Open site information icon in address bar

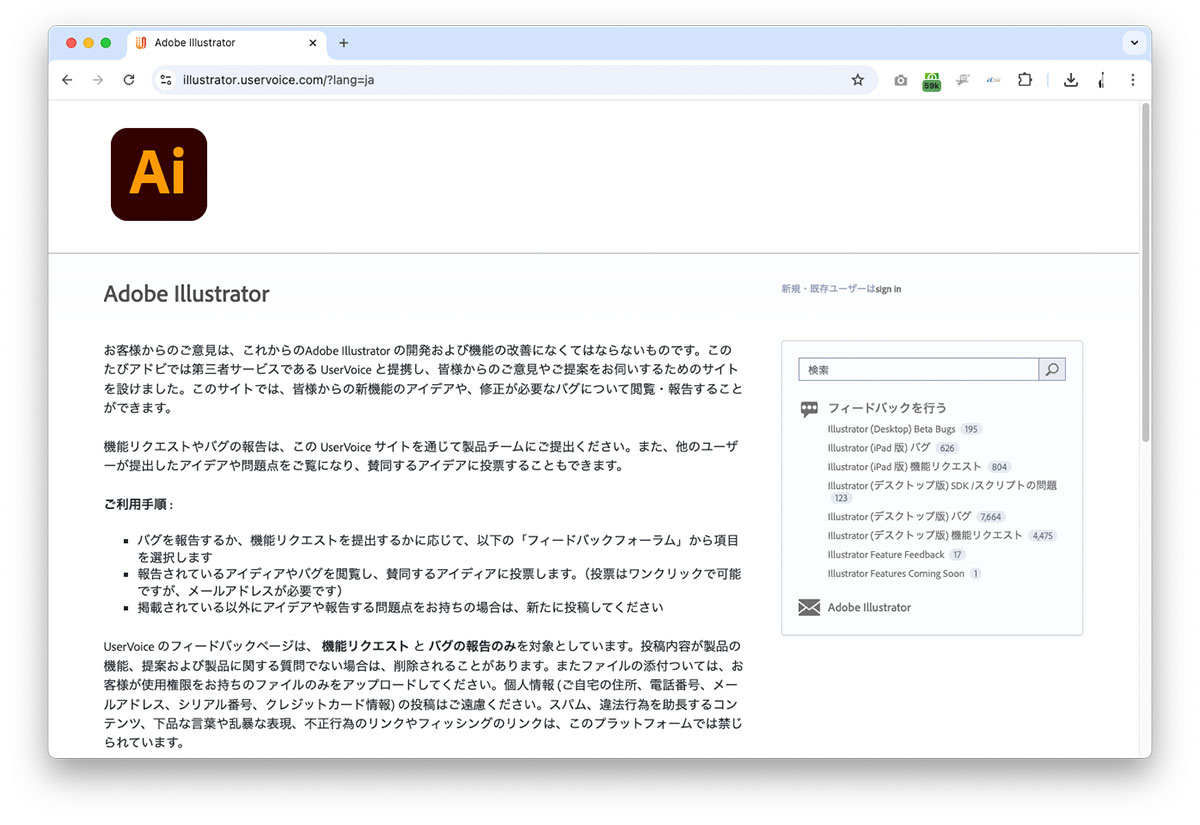(166, 80)
